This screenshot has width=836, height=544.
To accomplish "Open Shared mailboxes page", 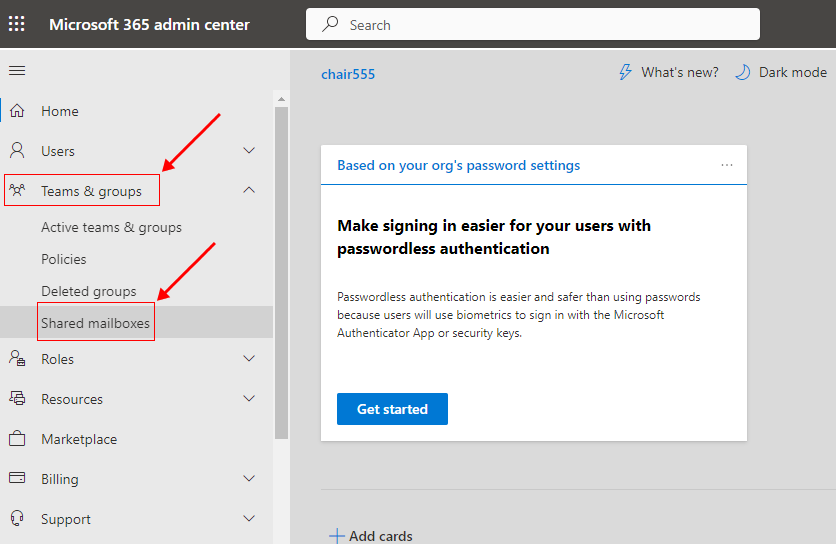I will click(95, 323).
